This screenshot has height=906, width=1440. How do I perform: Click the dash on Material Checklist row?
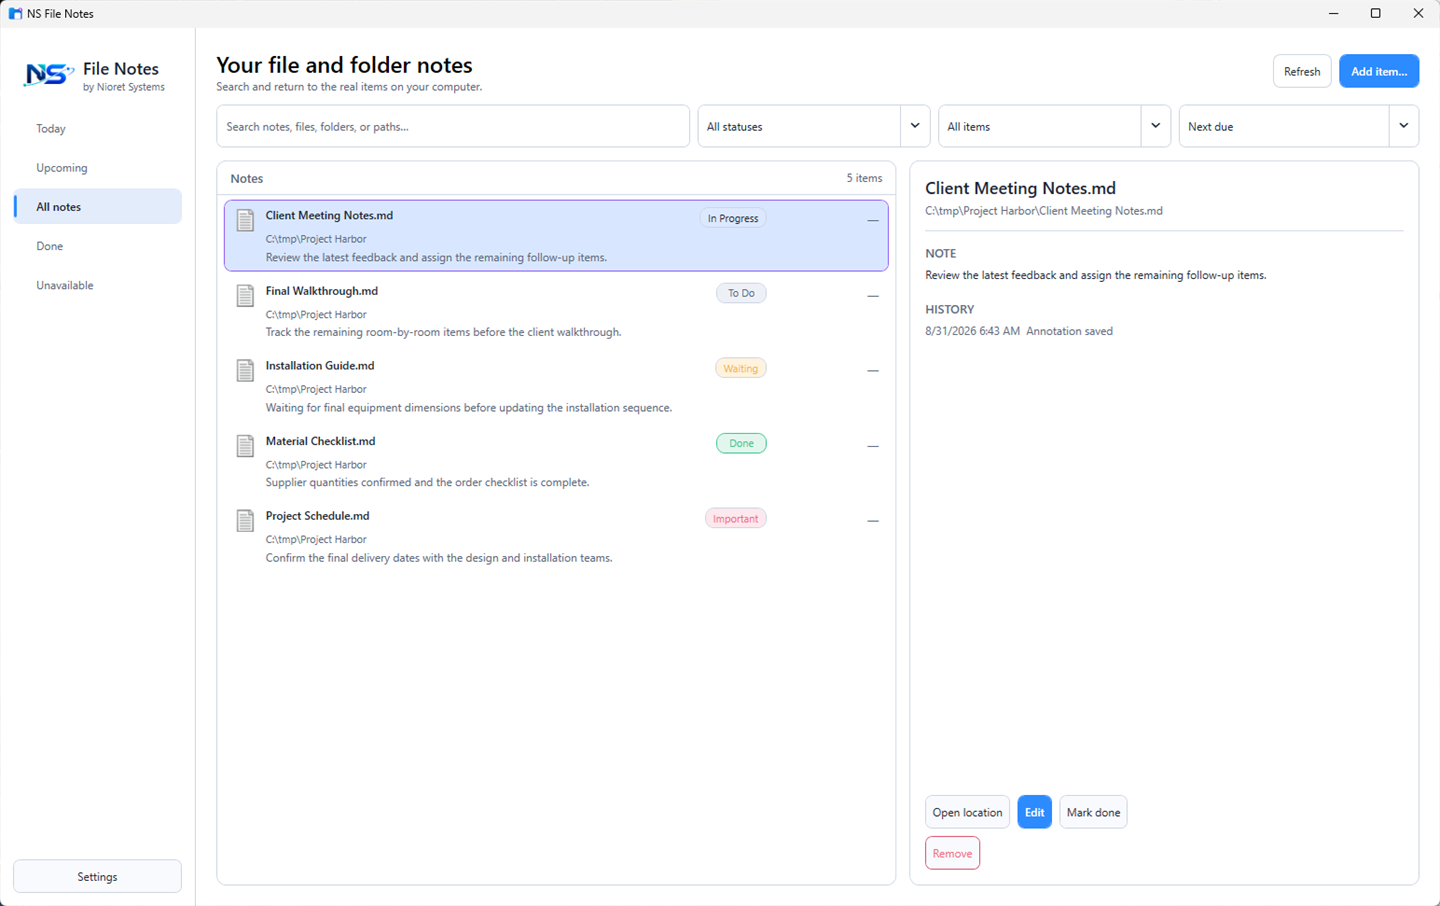(x=873, y=446)
